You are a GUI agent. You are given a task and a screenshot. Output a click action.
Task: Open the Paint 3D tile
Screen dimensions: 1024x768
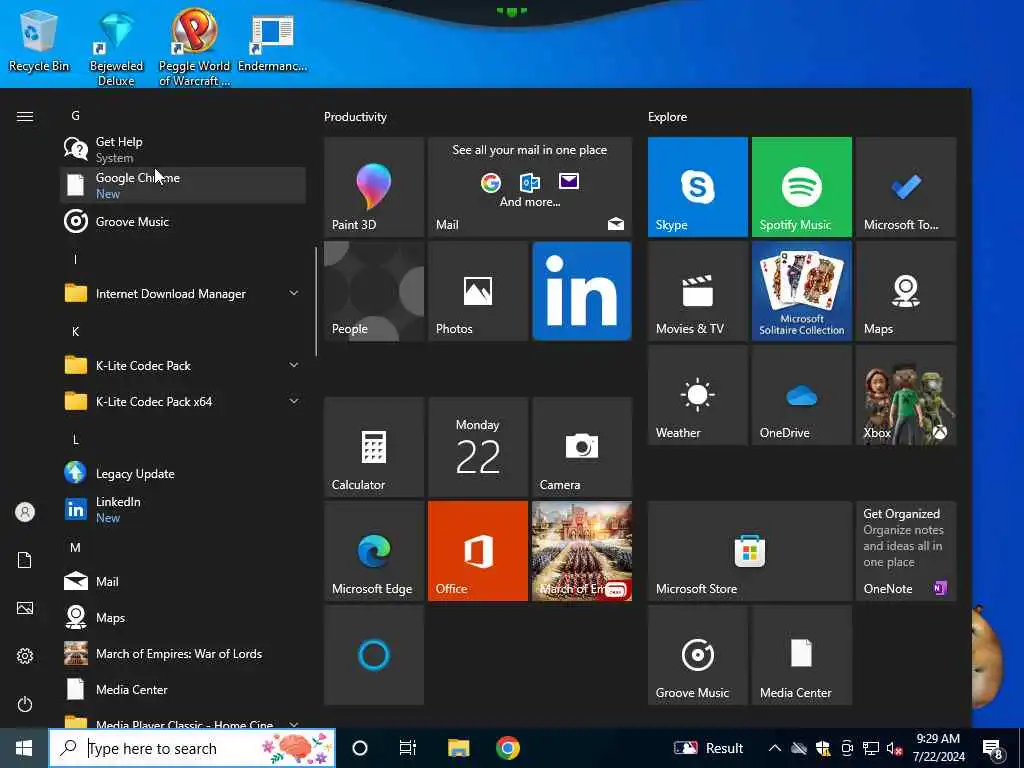pyautogui.click(x=374, y=187)
